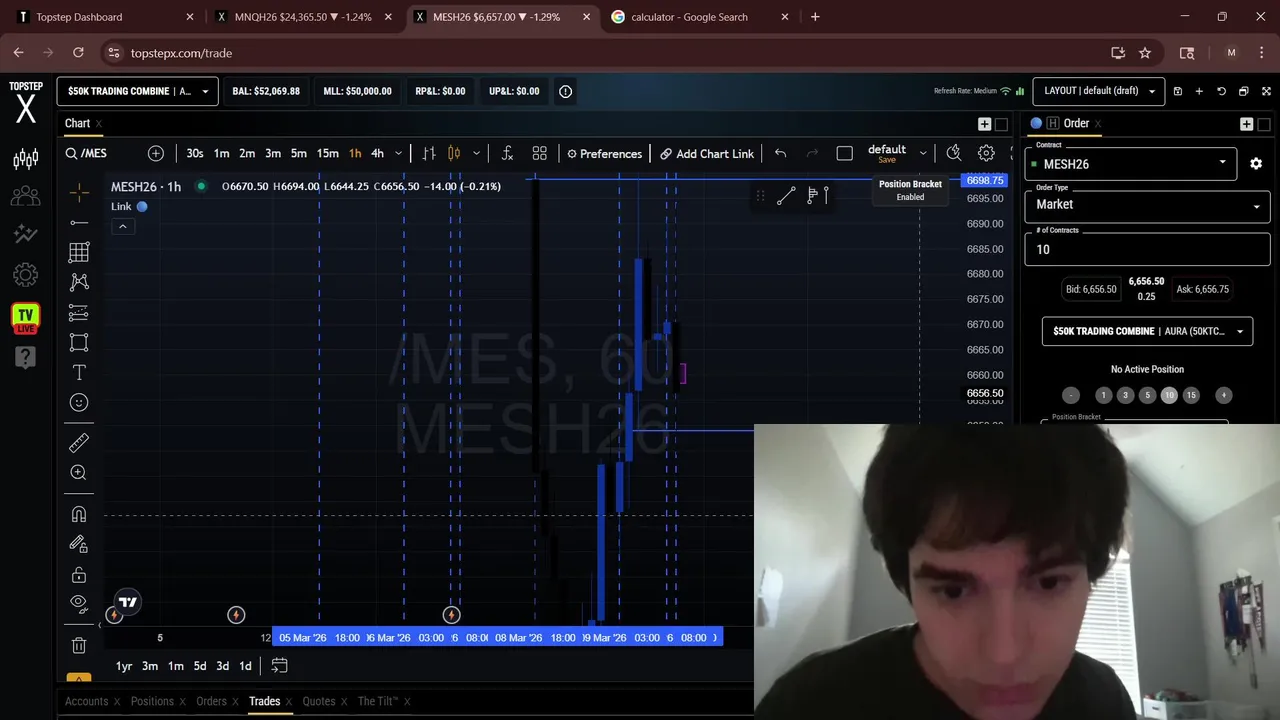Image resolution: width=1280 pixels, height=720 pixels.
Task: Toggle magnet mode on chart
Action: click(79, 514)
